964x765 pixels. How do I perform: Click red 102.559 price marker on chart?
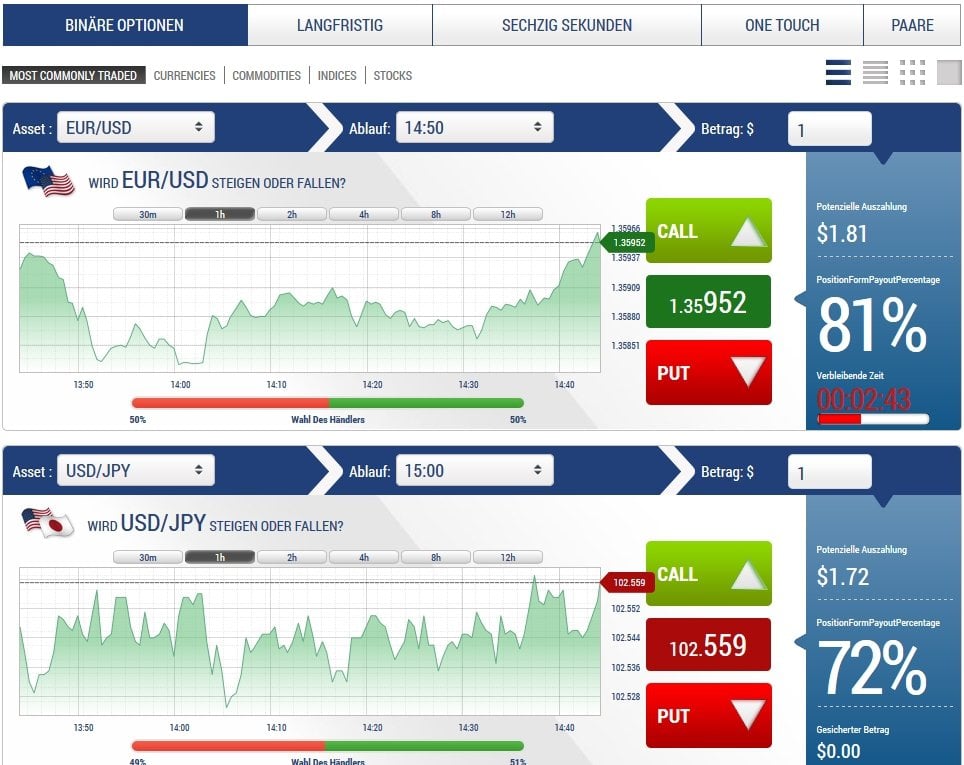[x=626, y=582]
